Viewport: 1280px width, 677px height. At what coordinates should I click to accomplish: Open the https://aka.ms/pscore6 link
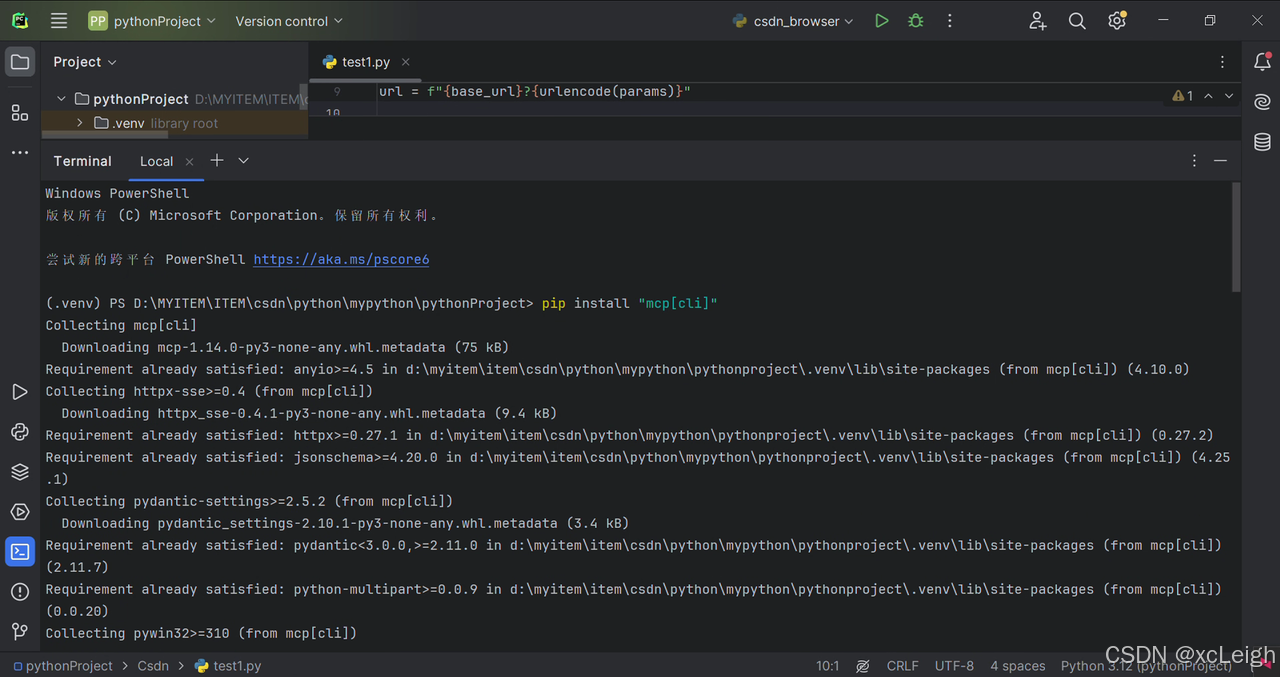[341, 259]
